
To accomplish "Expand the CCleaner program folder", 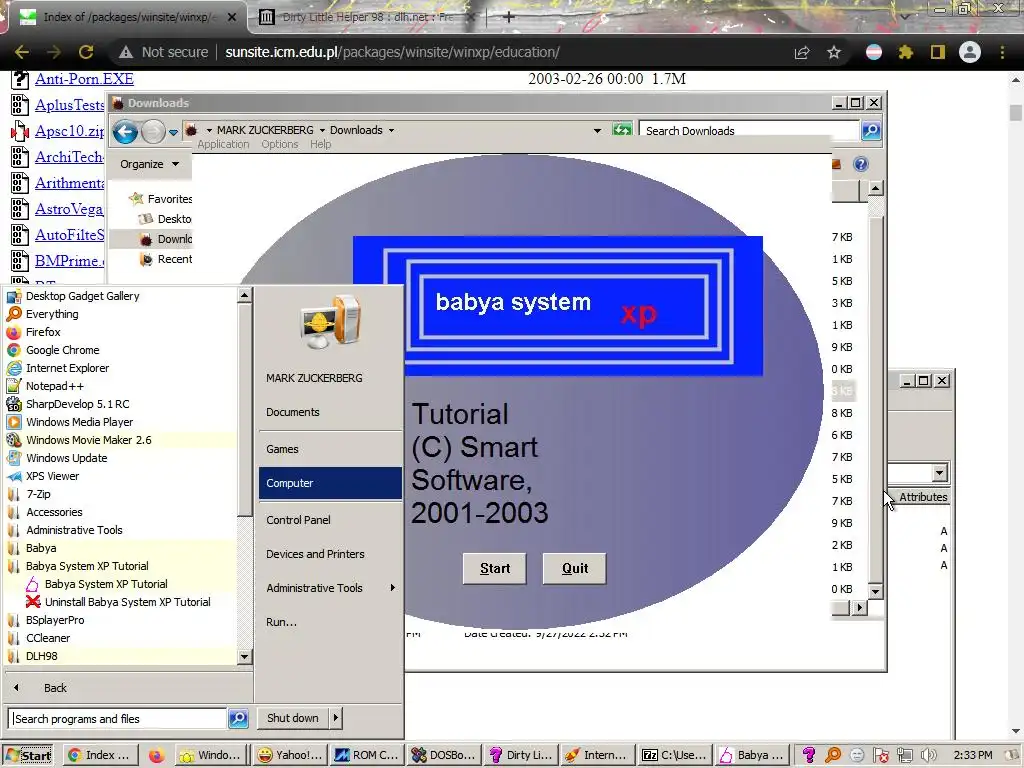I will (x=48, y=638).
